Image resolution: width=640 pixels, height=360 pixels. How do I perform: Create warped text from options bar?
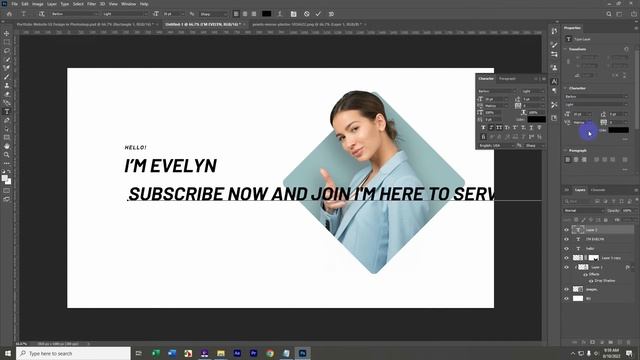click(280, 14)
